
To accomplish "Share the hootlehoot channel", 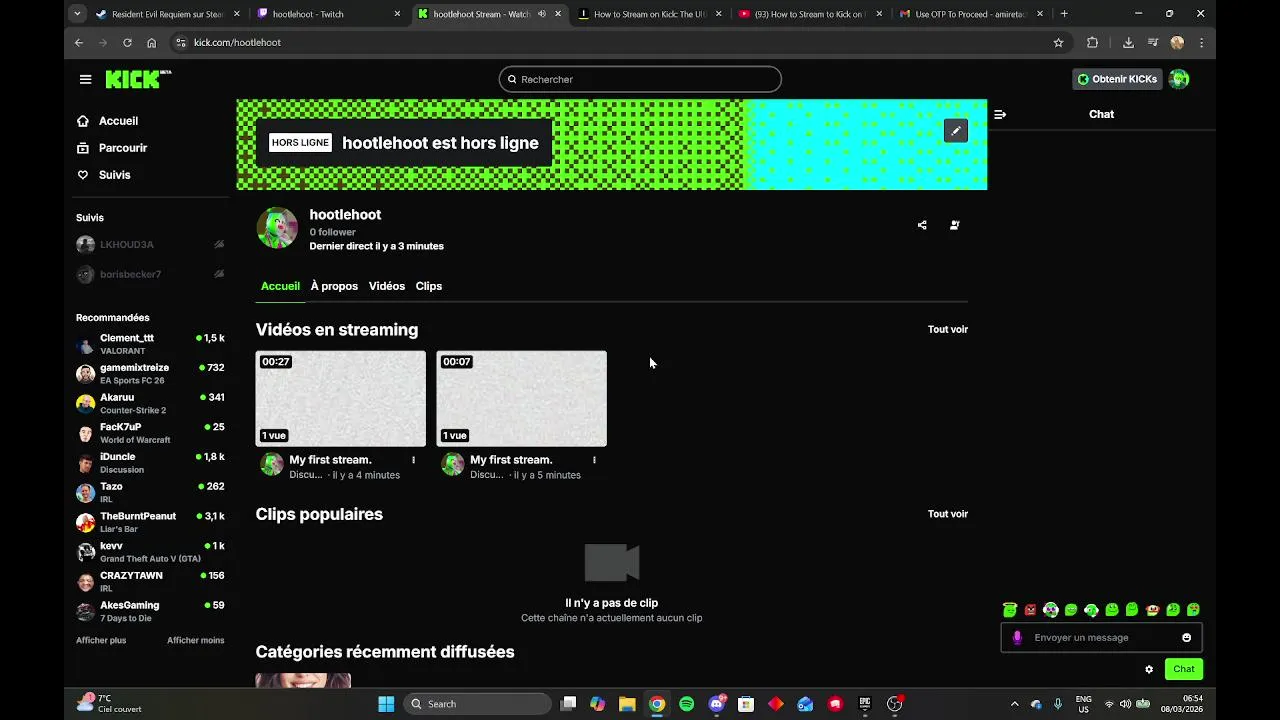I will (x=922, y=225).
